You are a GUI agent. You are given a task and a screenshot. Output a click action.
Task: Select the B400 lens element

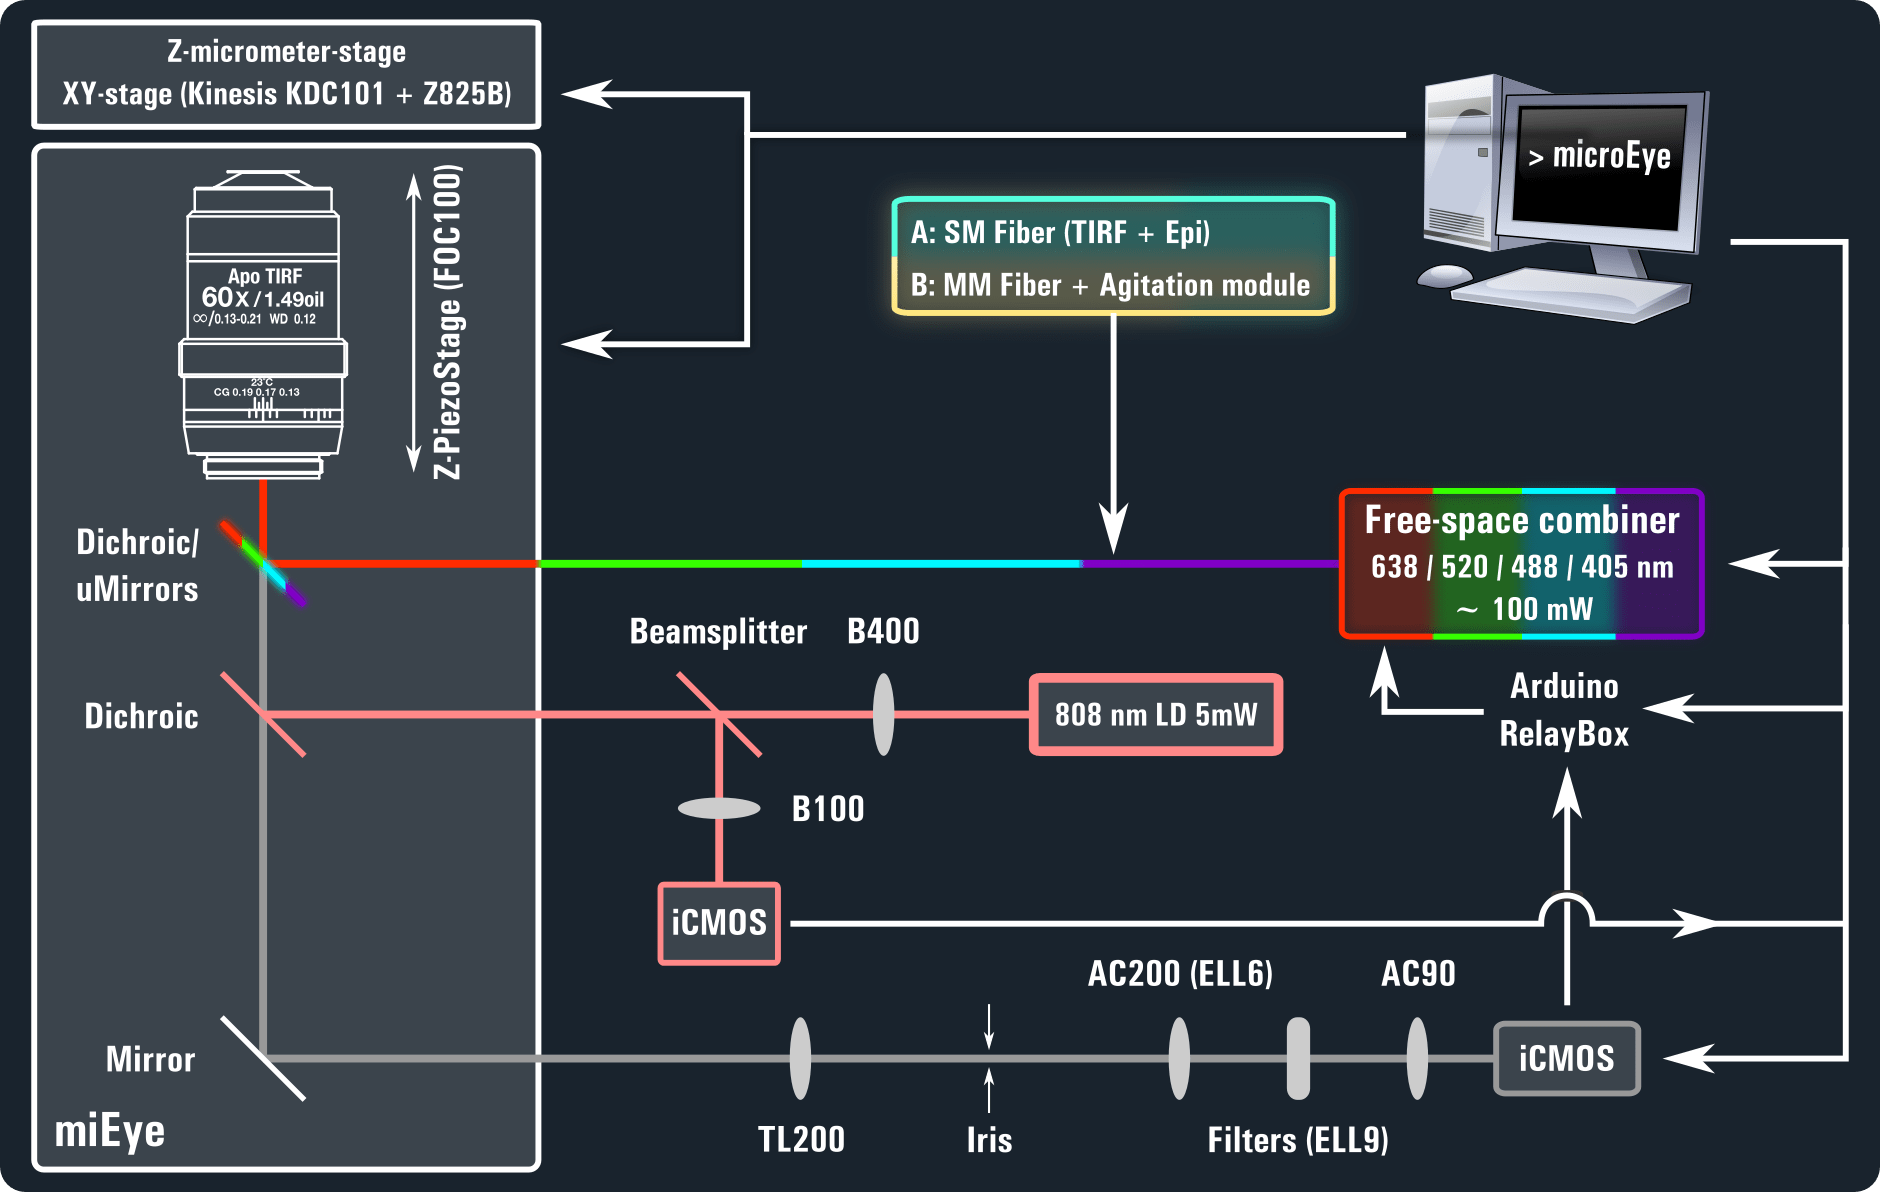pos(883,714)
